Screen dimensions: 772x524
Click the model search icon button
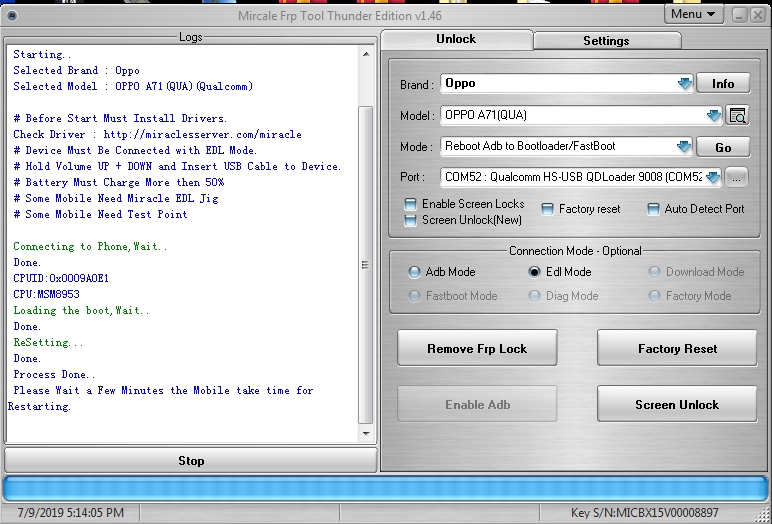737,116
